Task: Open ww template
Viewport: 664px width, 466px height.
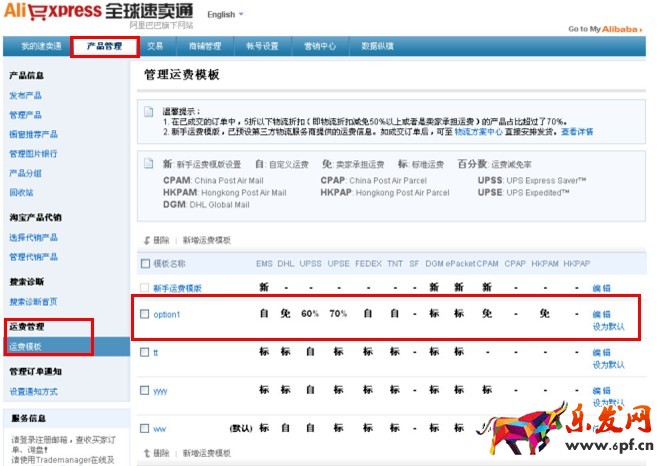Action: [160, 429]
